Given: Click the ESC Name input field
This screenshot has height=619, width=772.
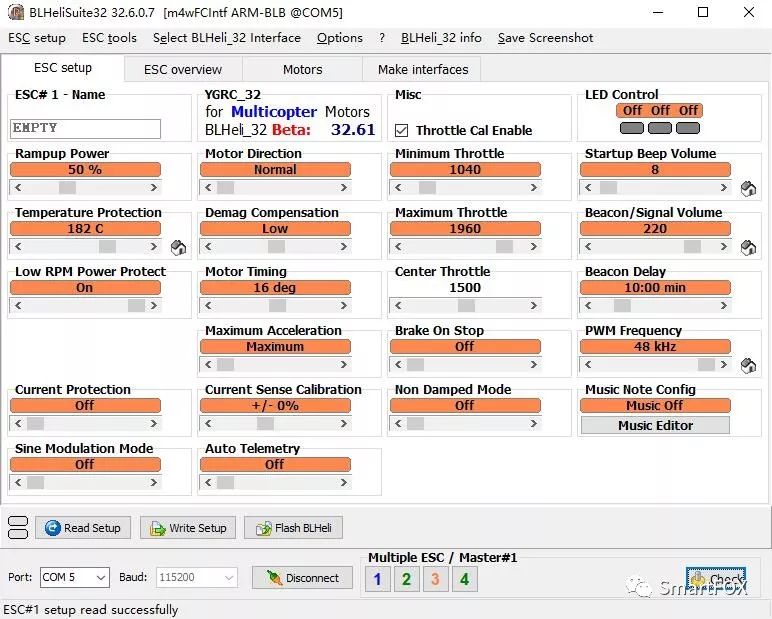Looking at the screenshot, I should 85,129.
